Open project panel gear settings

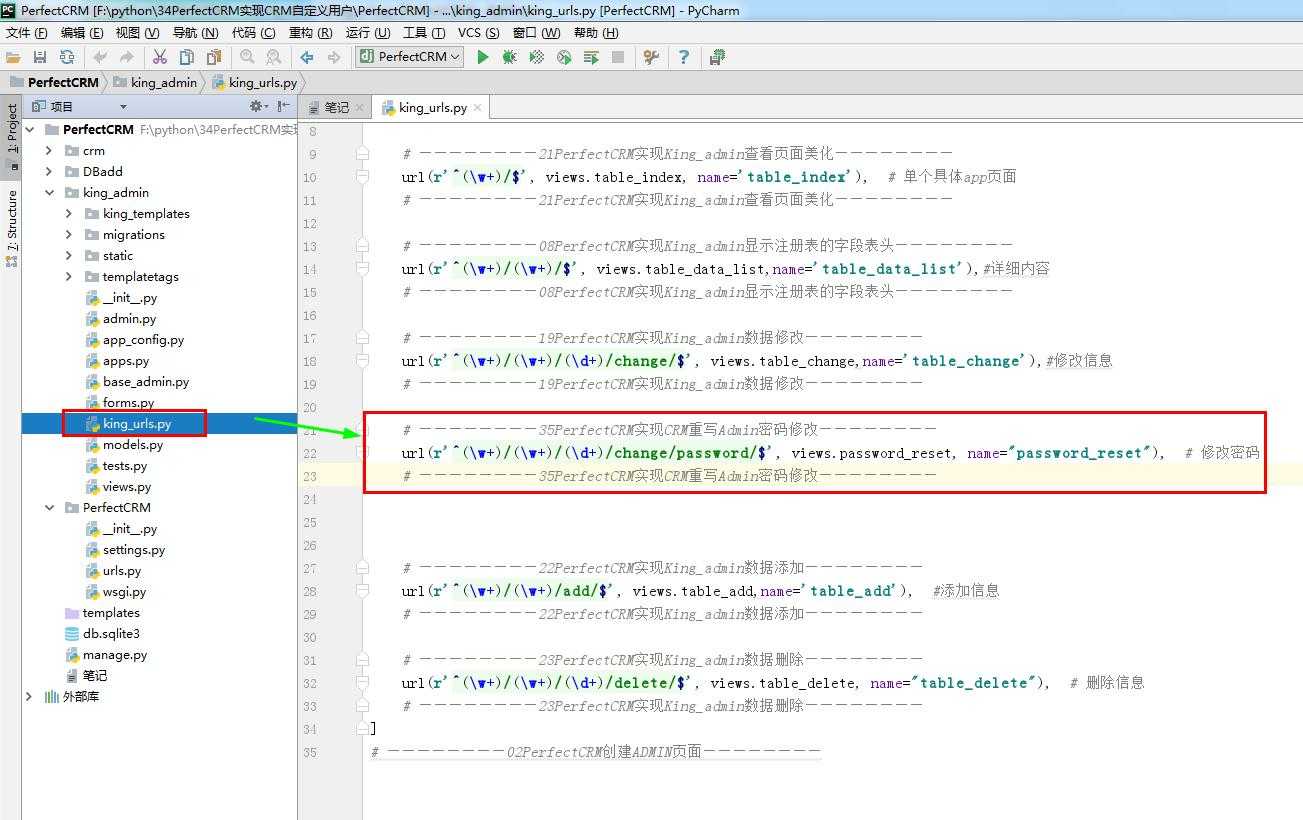[258, 106]
